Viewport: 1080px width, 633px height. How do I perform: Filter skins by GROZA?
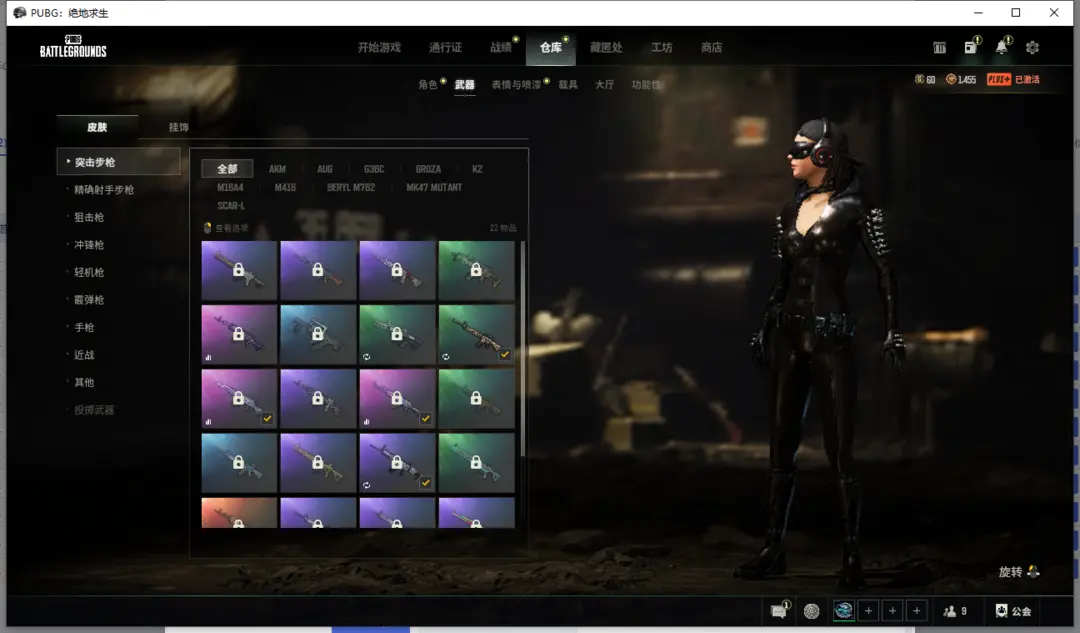pyautogui.click(x=428, y=169)
